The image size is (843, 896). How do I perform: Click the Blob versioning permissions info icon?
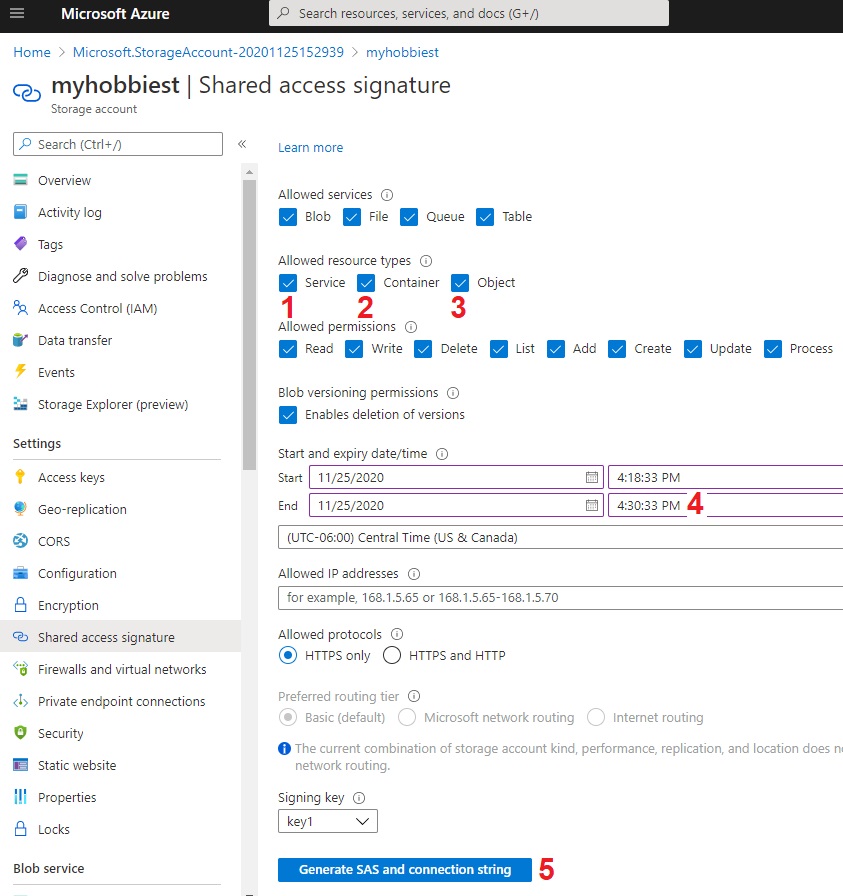[x=453, y=393]
